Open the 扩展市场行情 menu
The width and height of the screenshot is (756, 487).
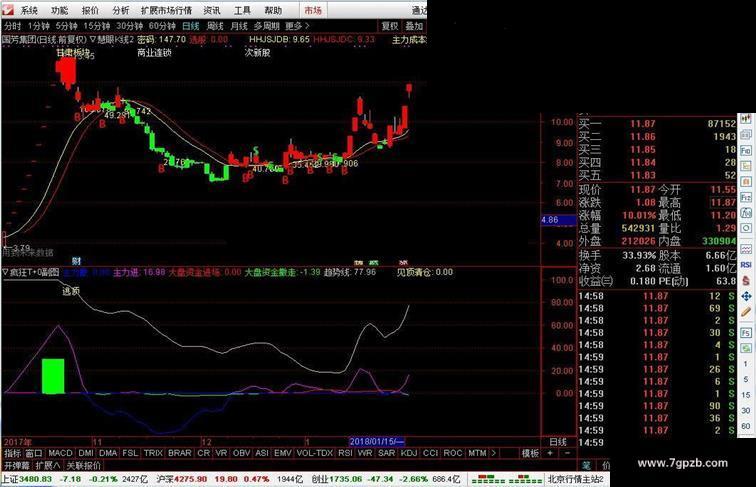[x=166, y=10]
